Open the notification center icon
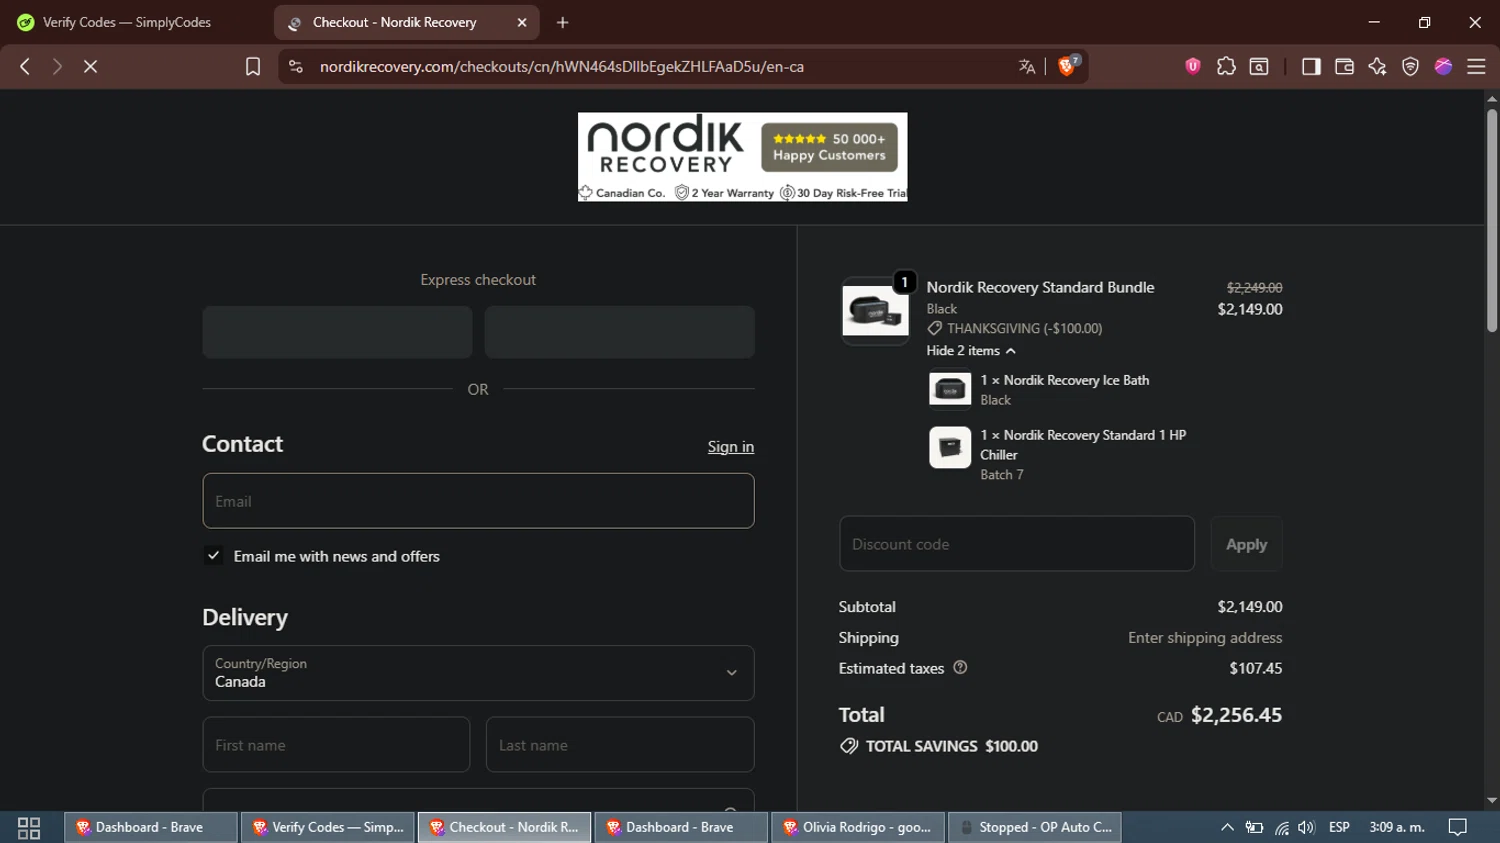Viewport: 1500px width, 843px height. (x=1458, y=827)
